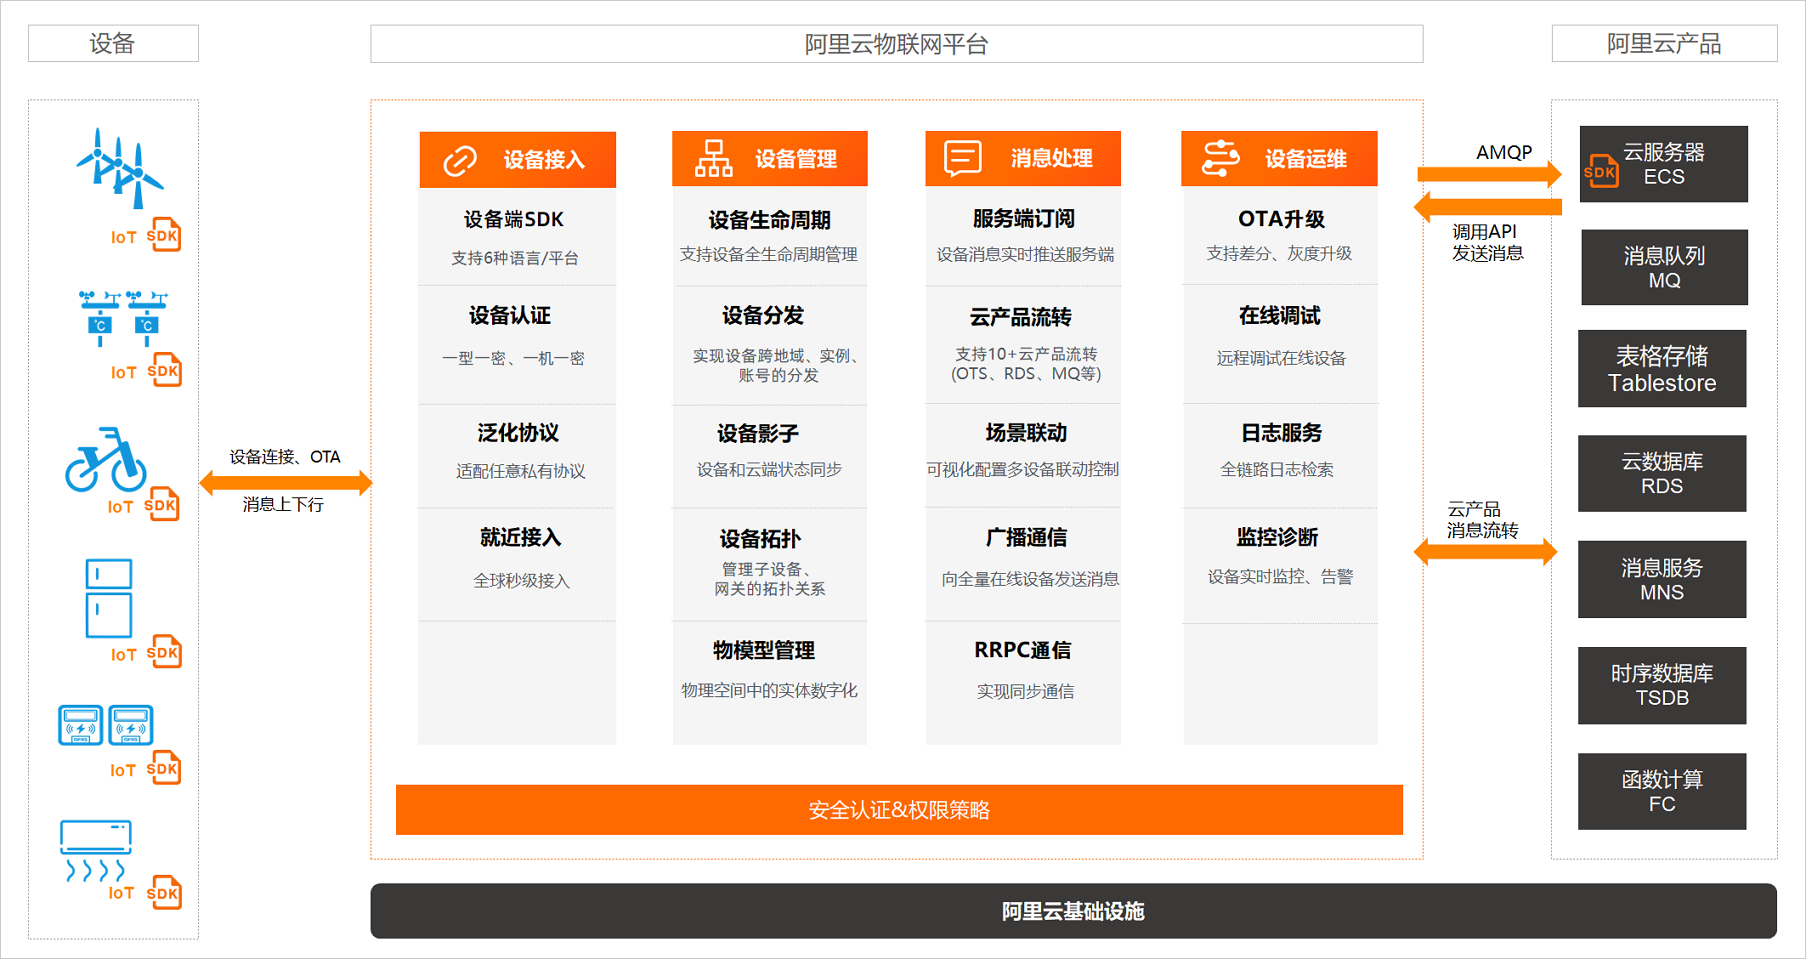
Task: Open the 函数计算 FC product box
Action: 1662,792
